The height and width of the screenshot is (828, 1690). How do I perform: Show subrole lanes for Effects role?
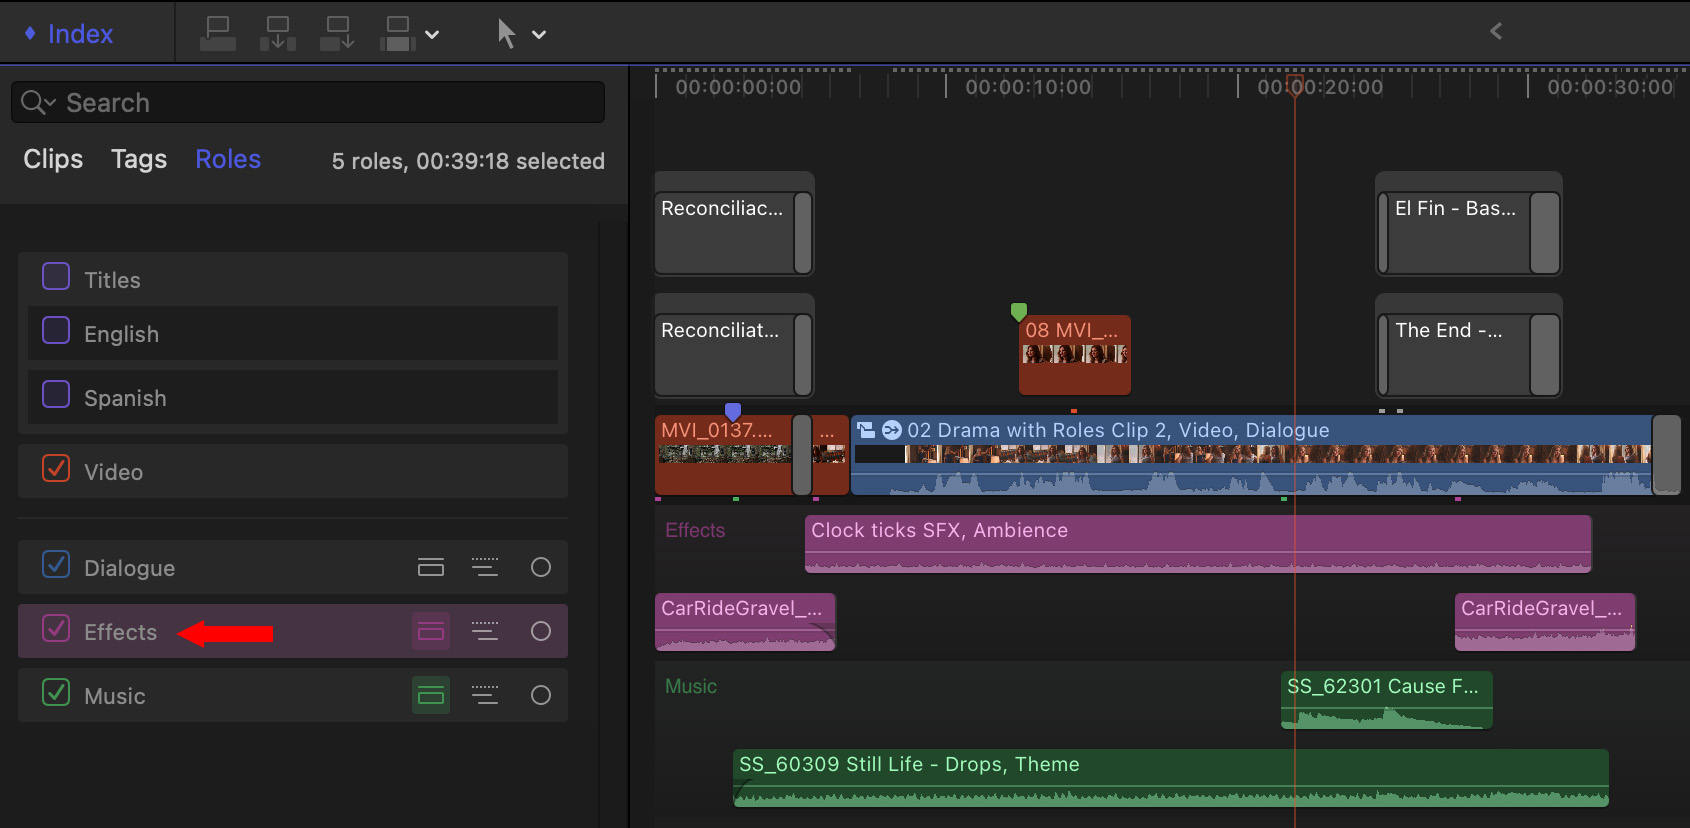(485, 632)
